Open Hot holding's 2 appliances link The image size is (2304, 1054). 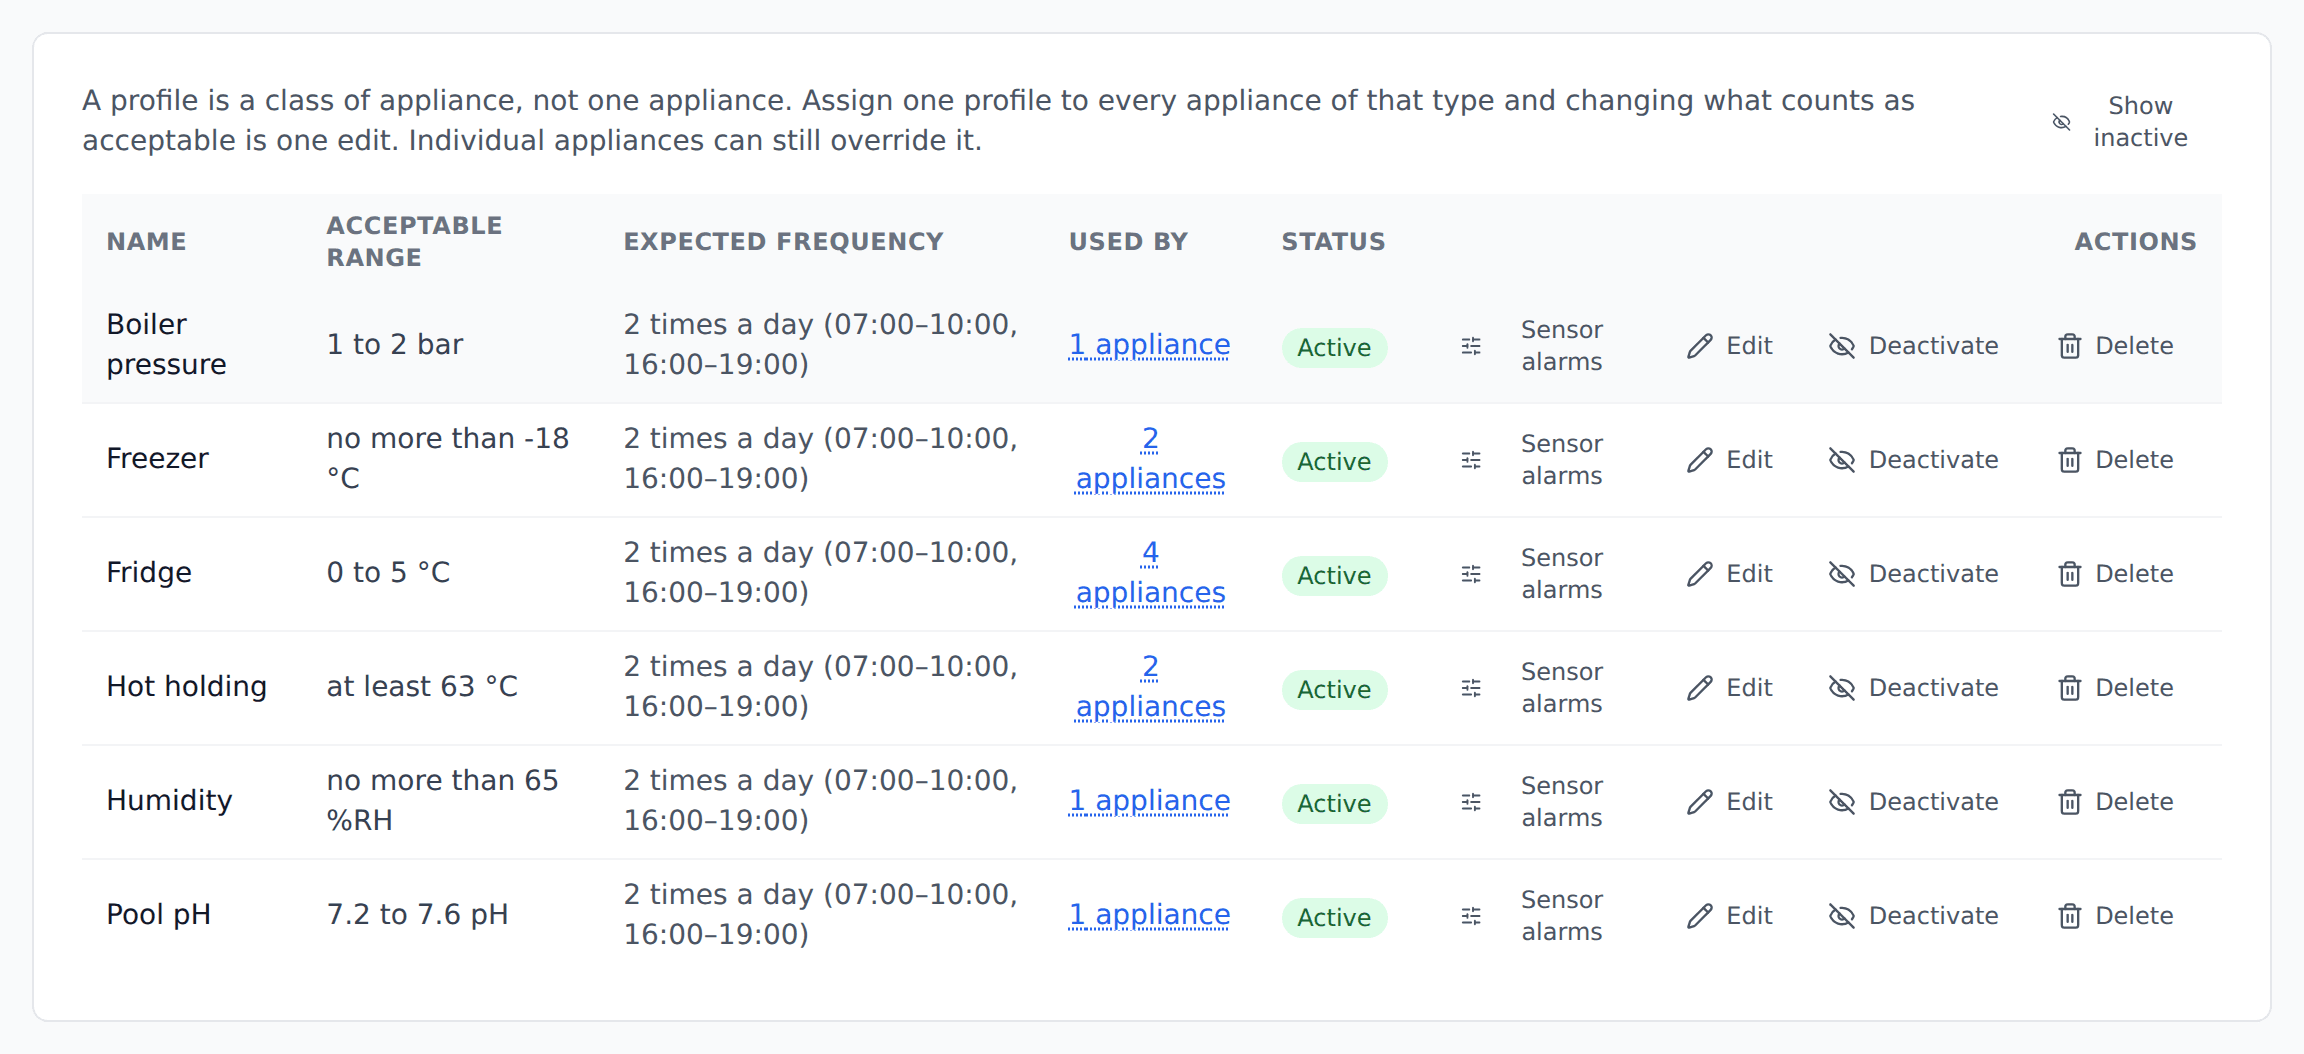pyautogui.click(x=1150, y=687)
